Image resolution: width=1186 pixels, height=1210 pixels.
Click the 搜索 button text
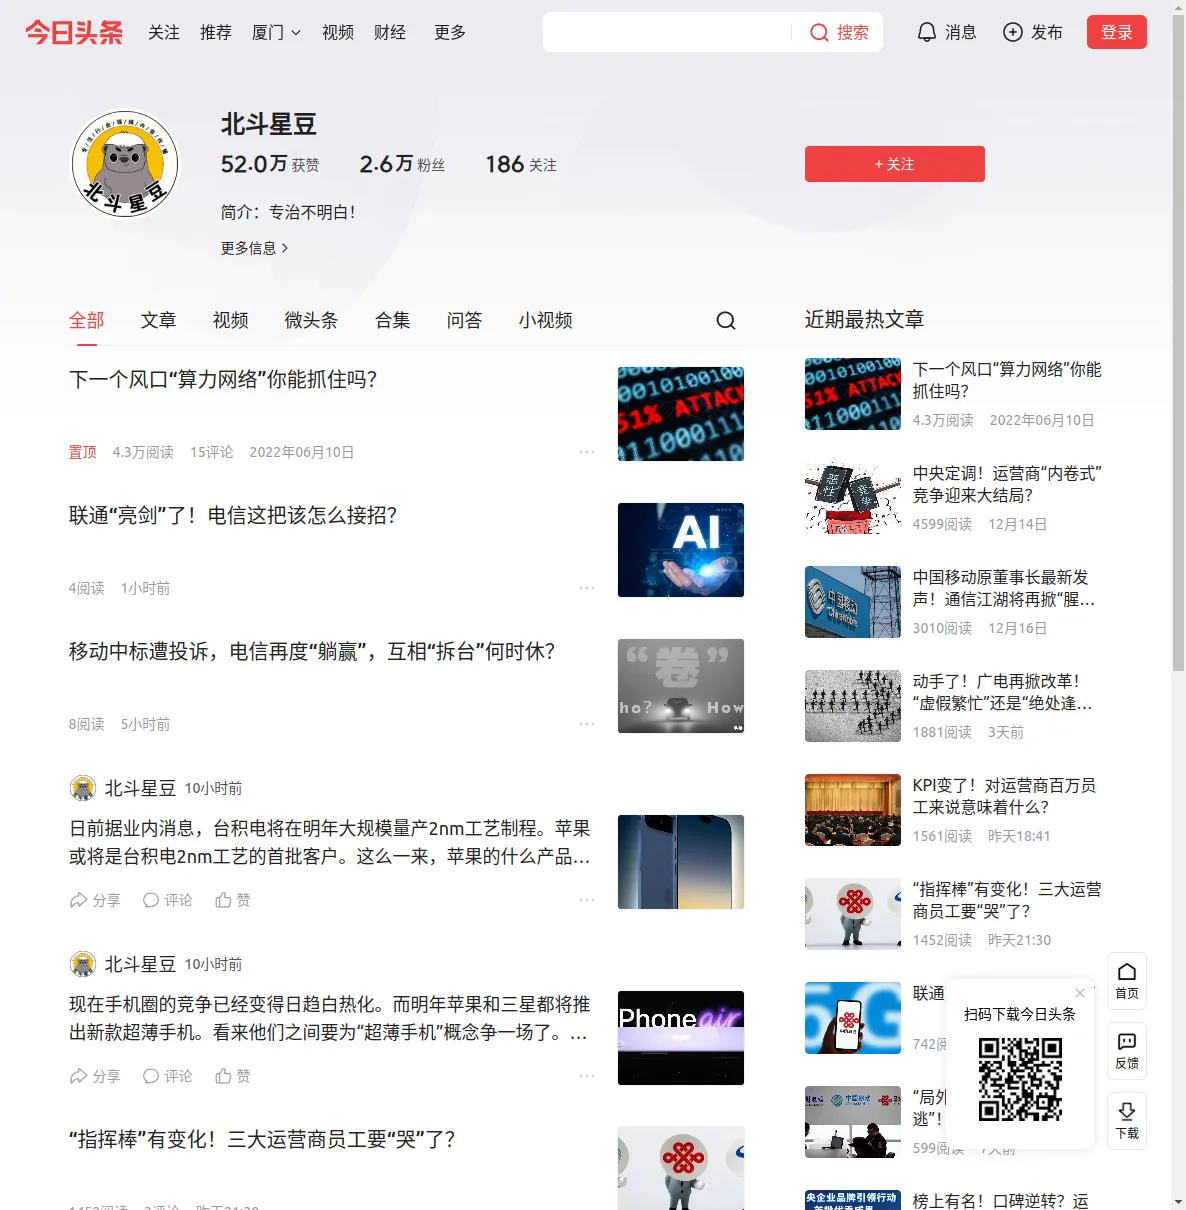[x=853, y=32]
